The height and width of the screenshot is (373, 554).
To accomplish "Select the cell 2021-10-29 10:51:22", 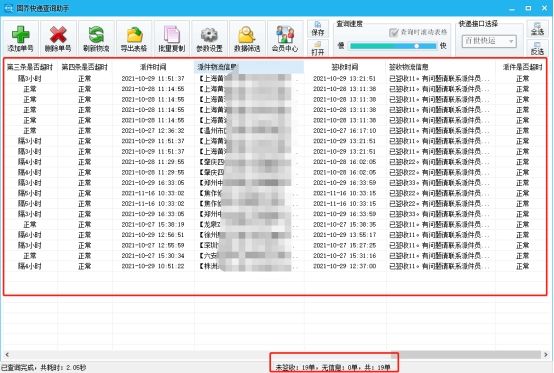I will click(153, 266).
